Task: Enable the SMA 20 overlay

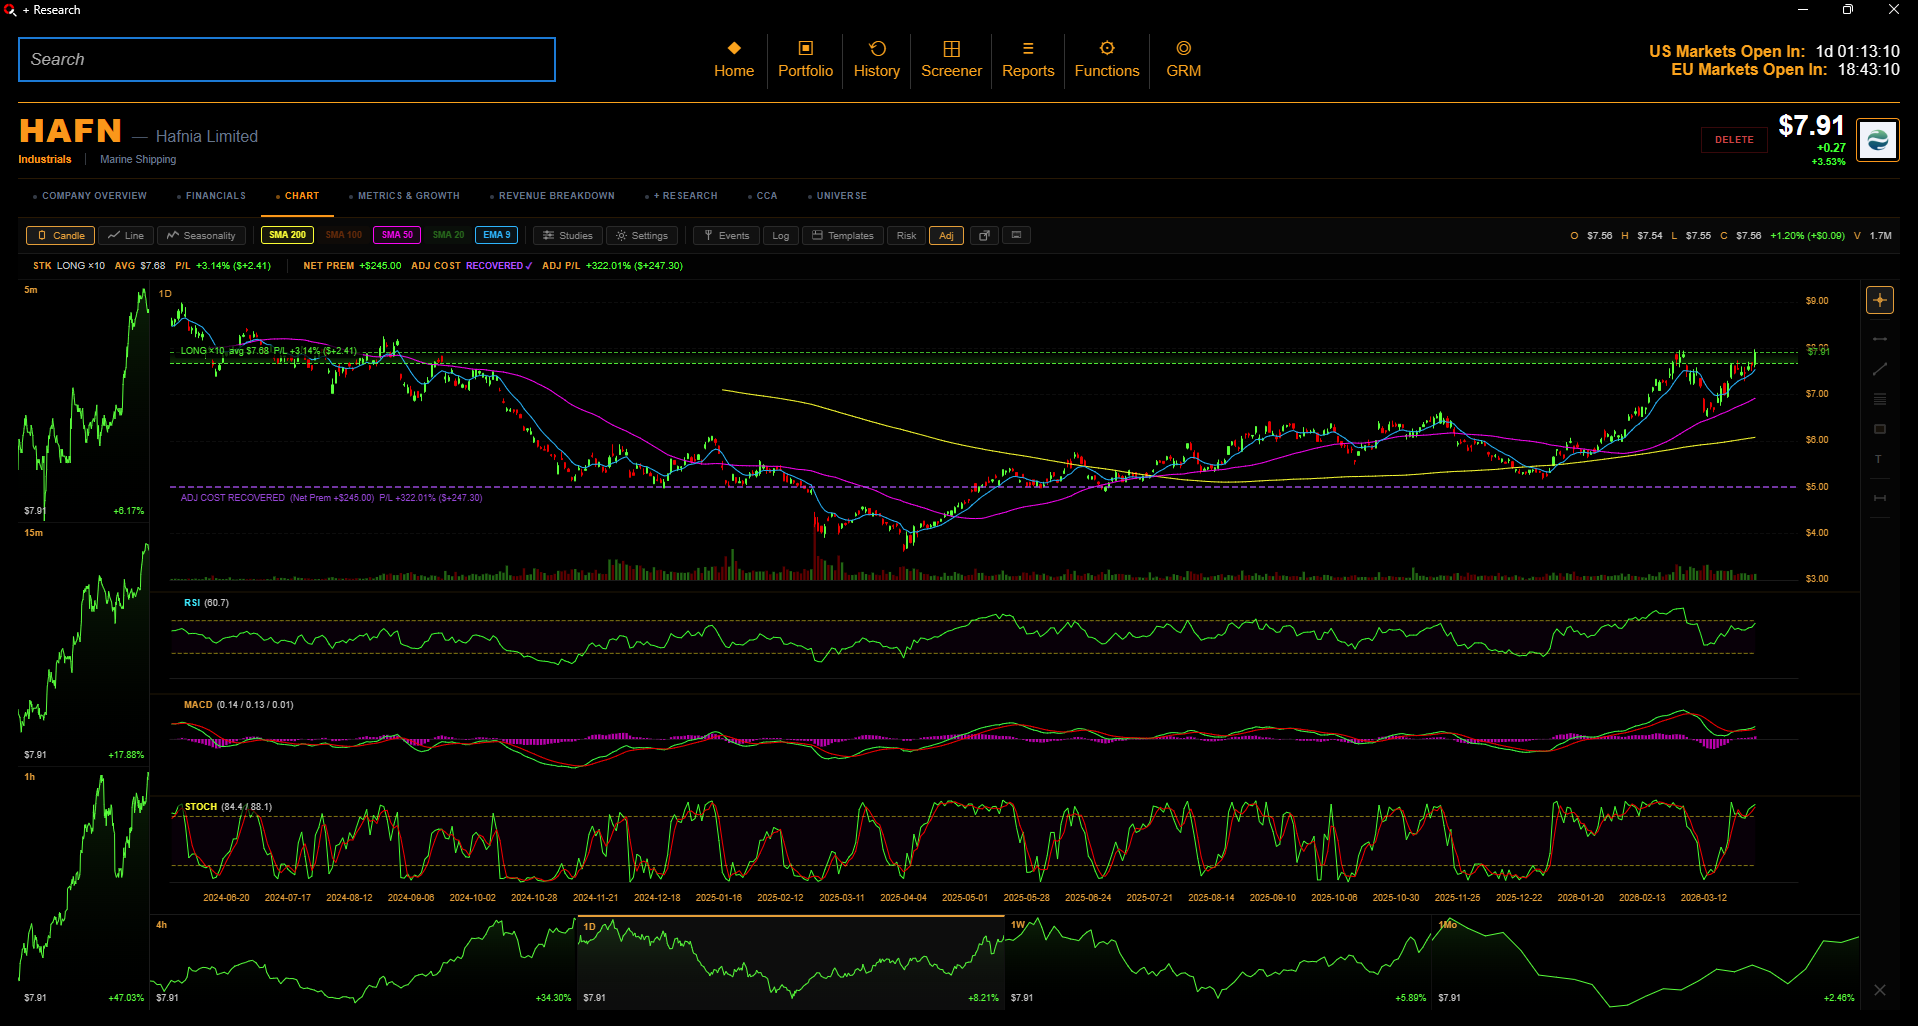Action: 448,235
